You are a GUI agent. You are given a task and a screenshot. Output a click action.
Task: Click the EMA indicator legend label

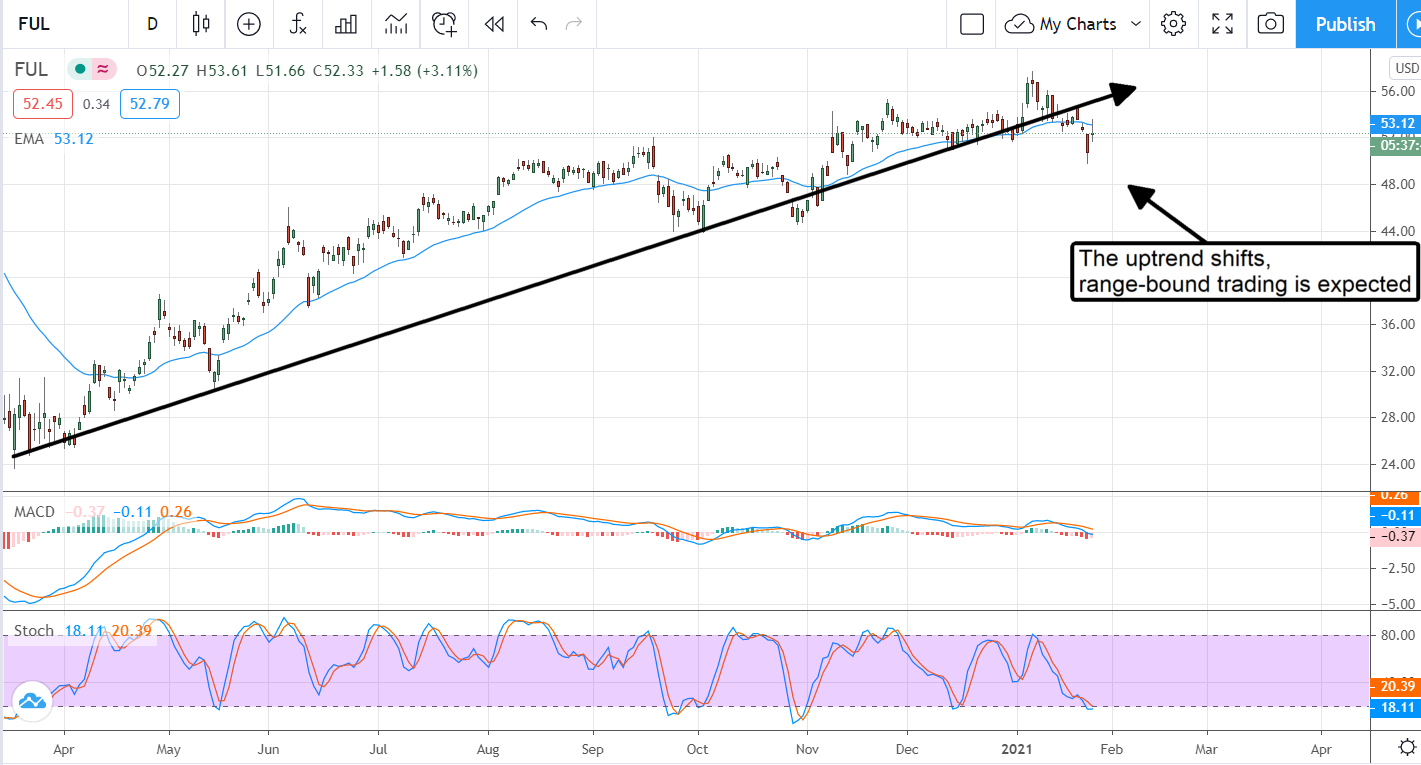28,139
